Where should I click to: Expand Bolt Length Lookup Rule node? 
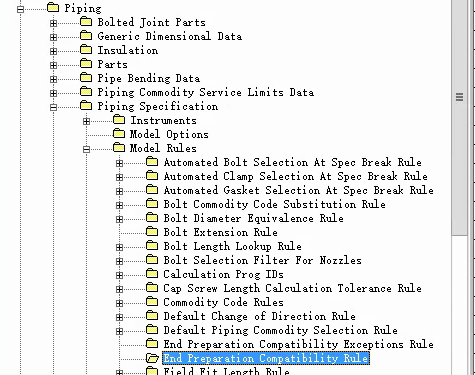pyautogui.click(x=119, y=247)
